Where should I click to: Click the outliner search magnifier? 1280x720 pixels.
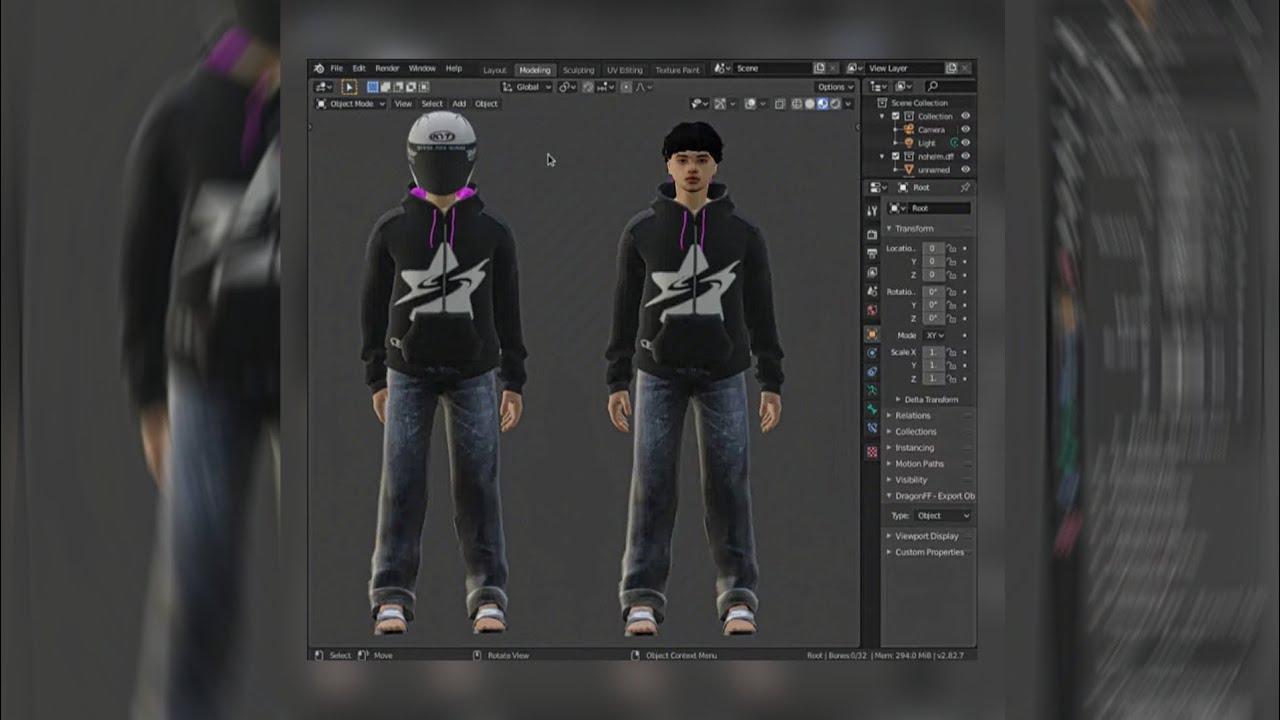pos(932,87)
